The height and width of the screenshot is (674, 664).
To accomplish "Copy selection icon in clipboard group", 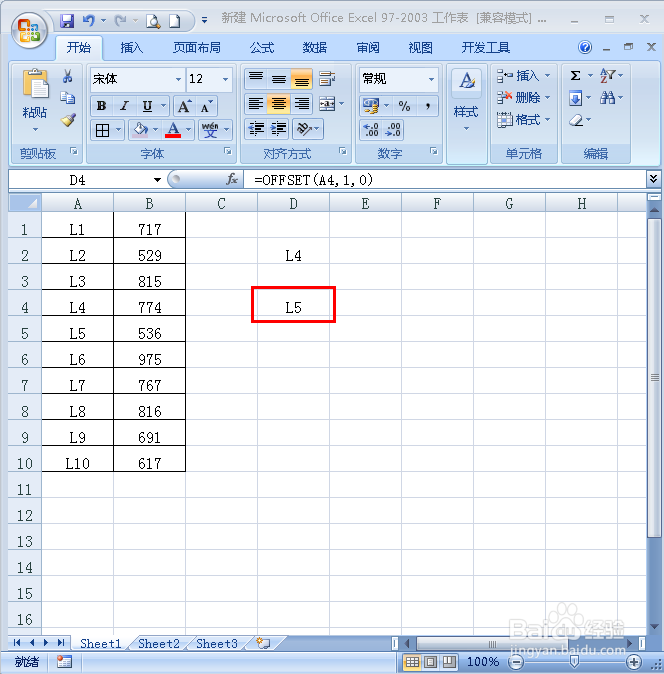I will pos(67,98).
